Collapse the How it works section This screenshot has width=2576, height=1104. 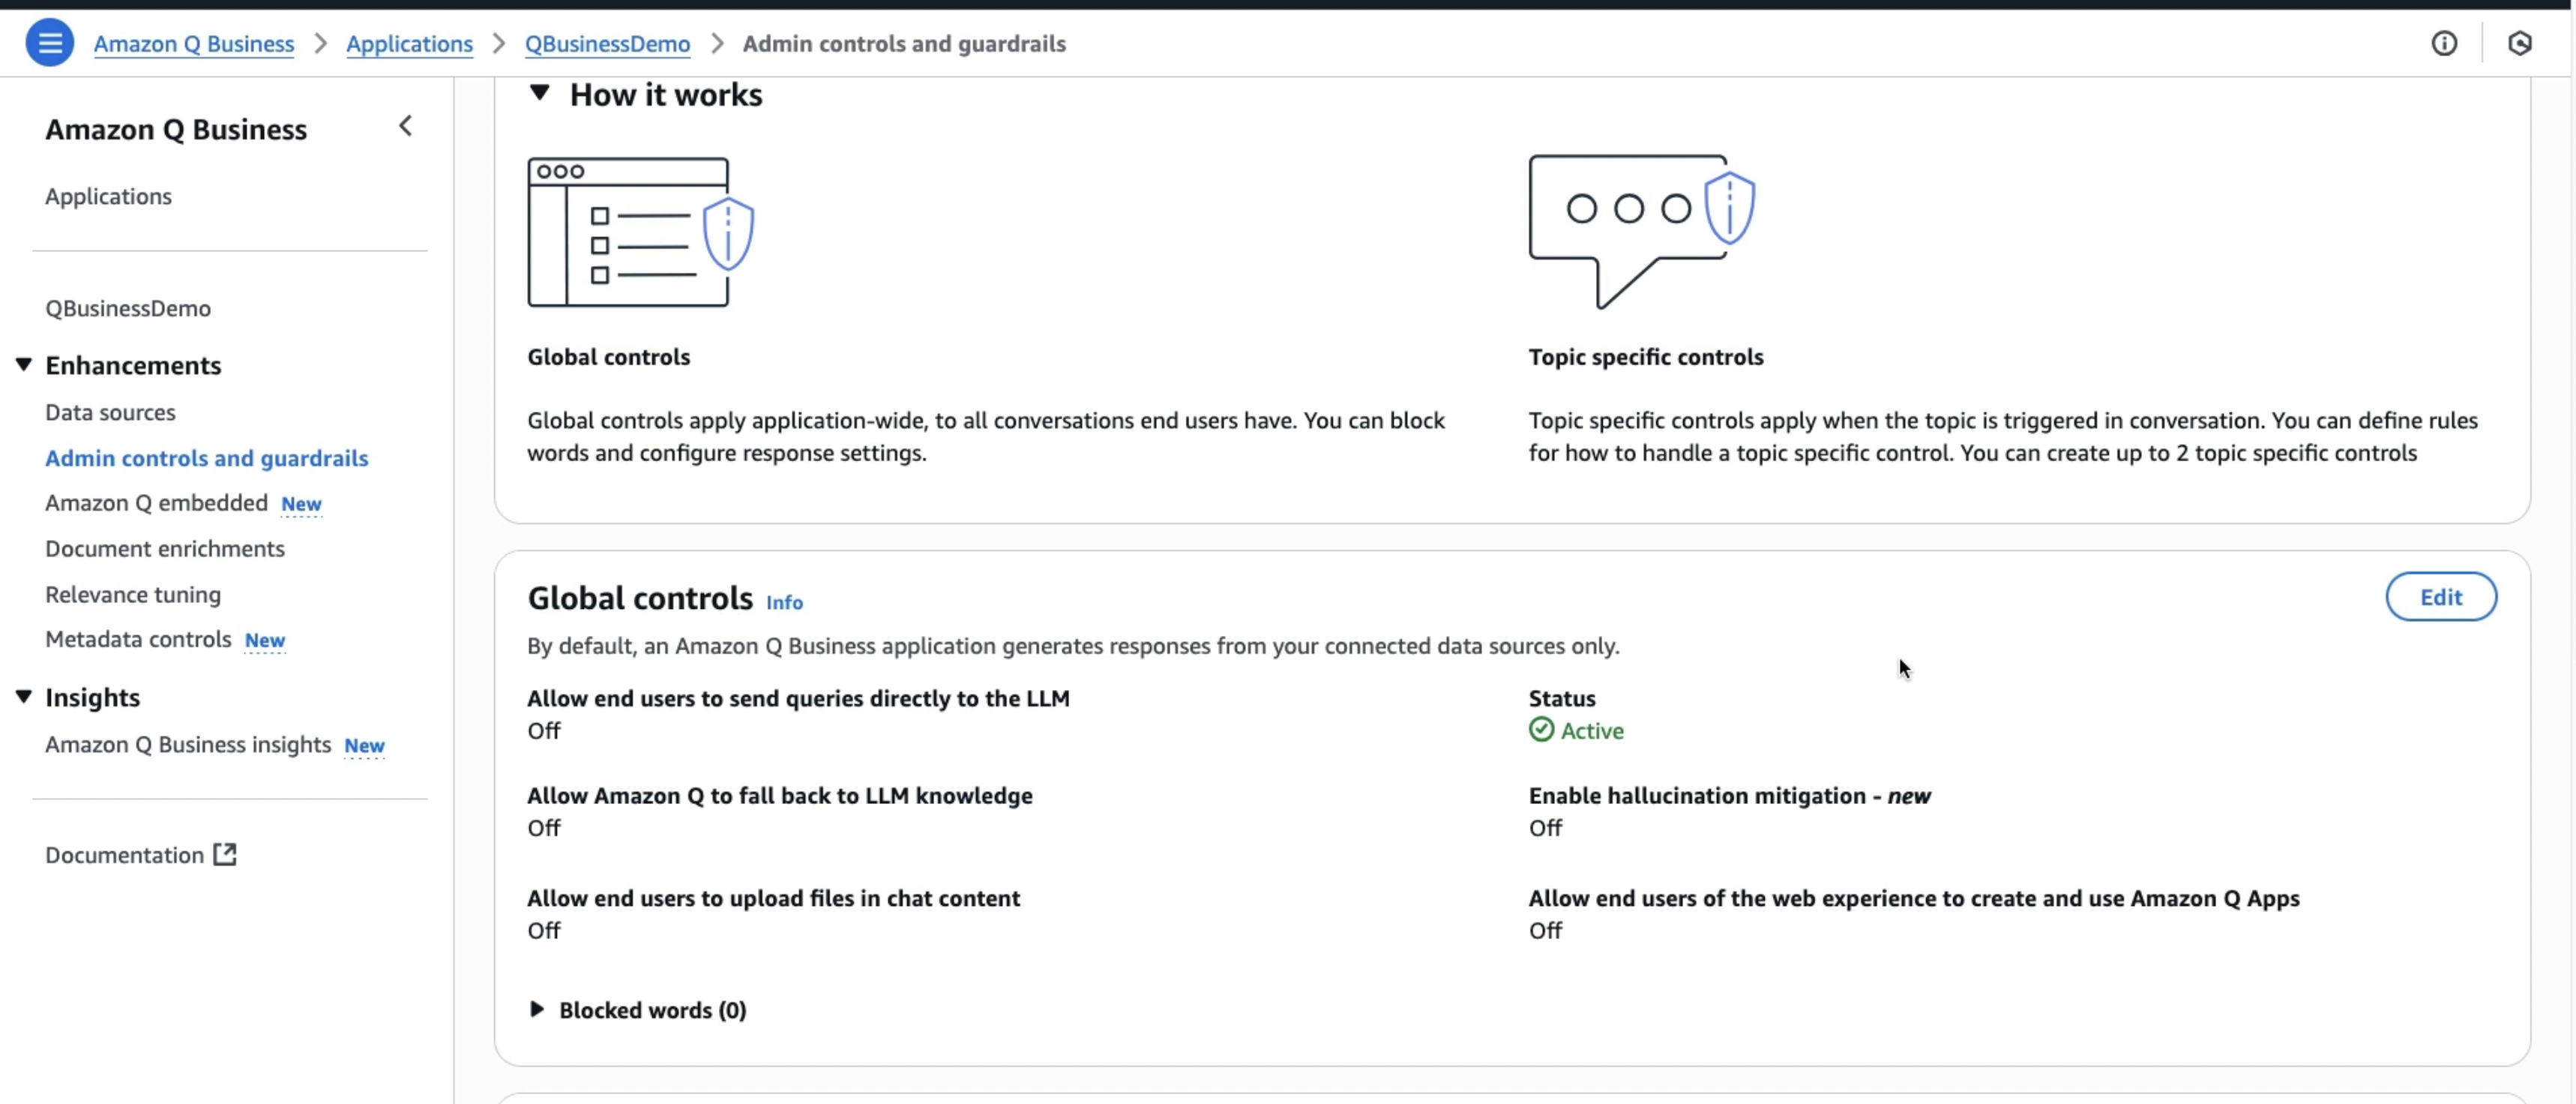(540, 94)
